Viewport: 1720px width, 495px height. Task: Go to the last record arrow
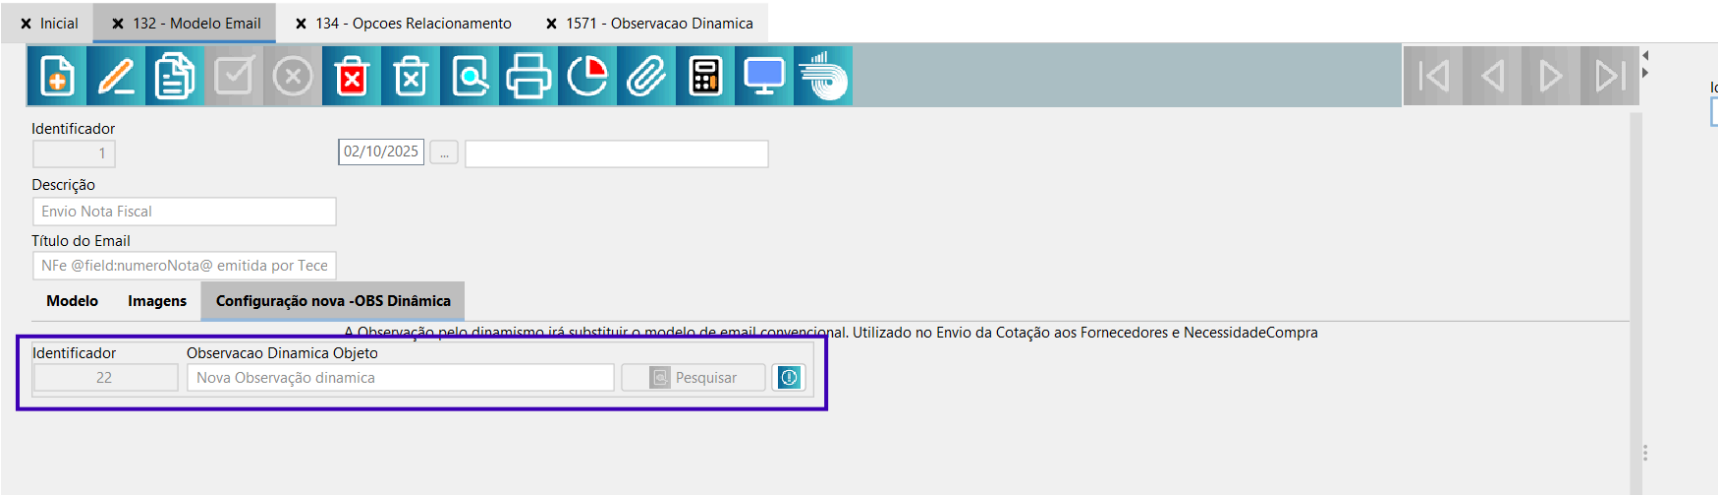coord(1609,76)
